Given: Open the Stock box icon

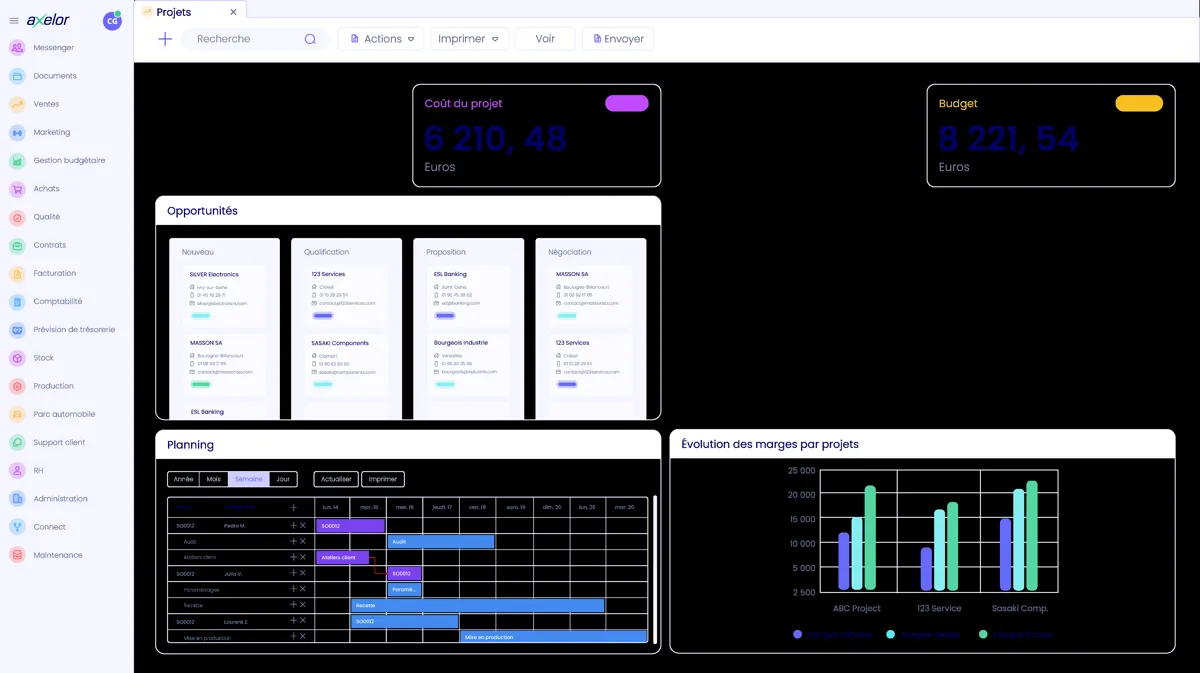Looking at the screenshot, I should click(x=17, y=357).
